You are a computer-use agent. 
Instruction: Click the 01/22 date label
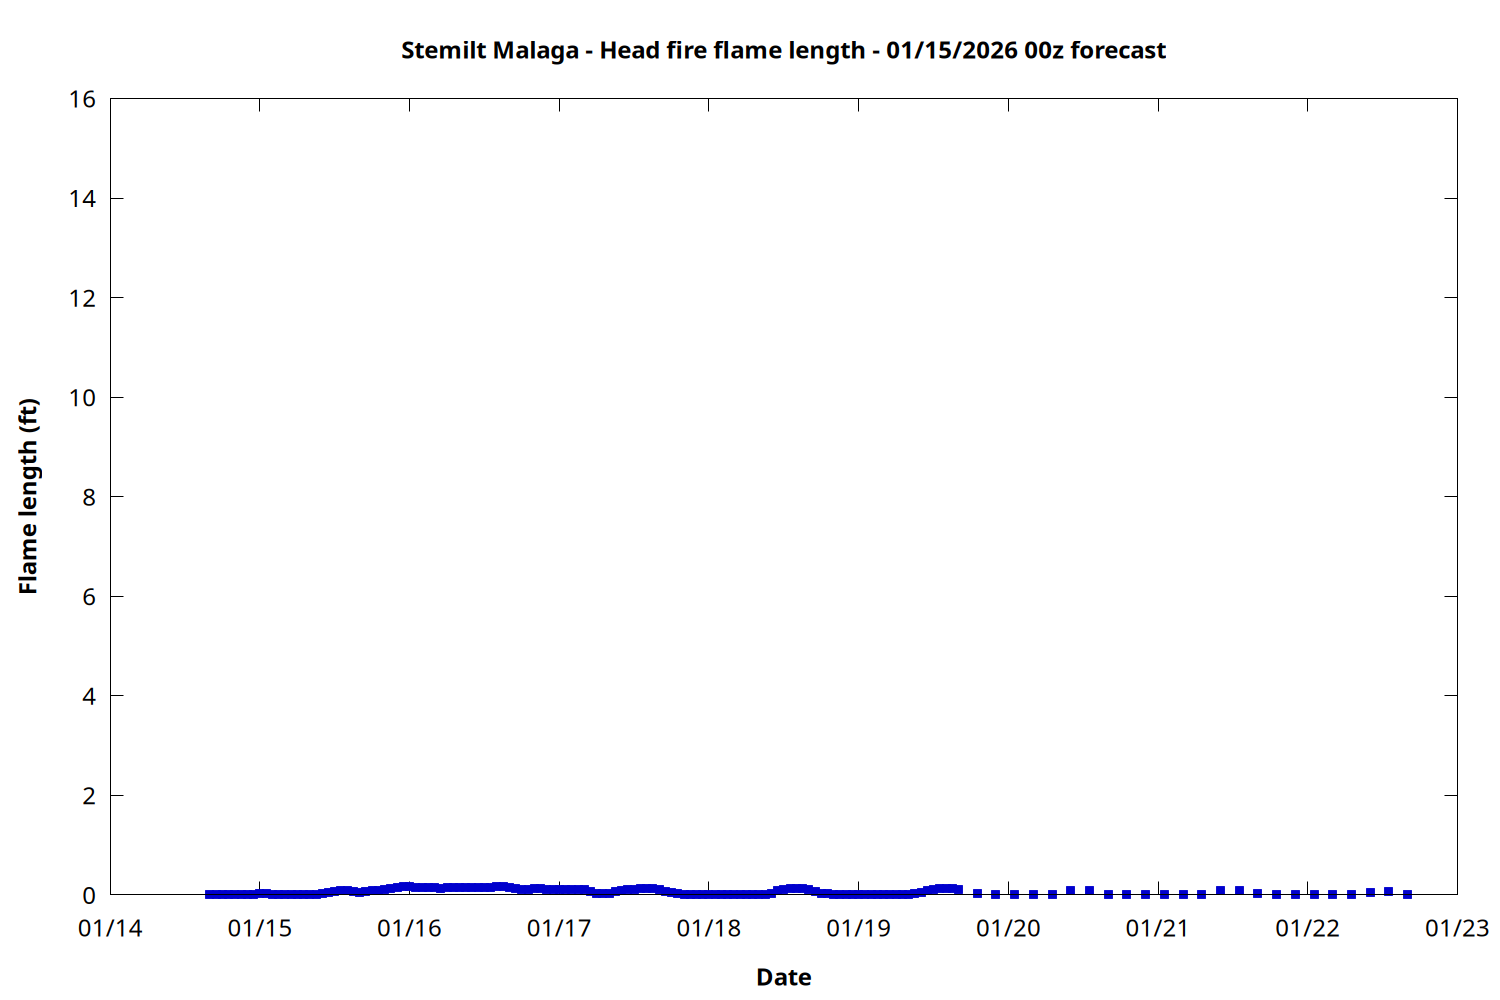pos(1307,929)
